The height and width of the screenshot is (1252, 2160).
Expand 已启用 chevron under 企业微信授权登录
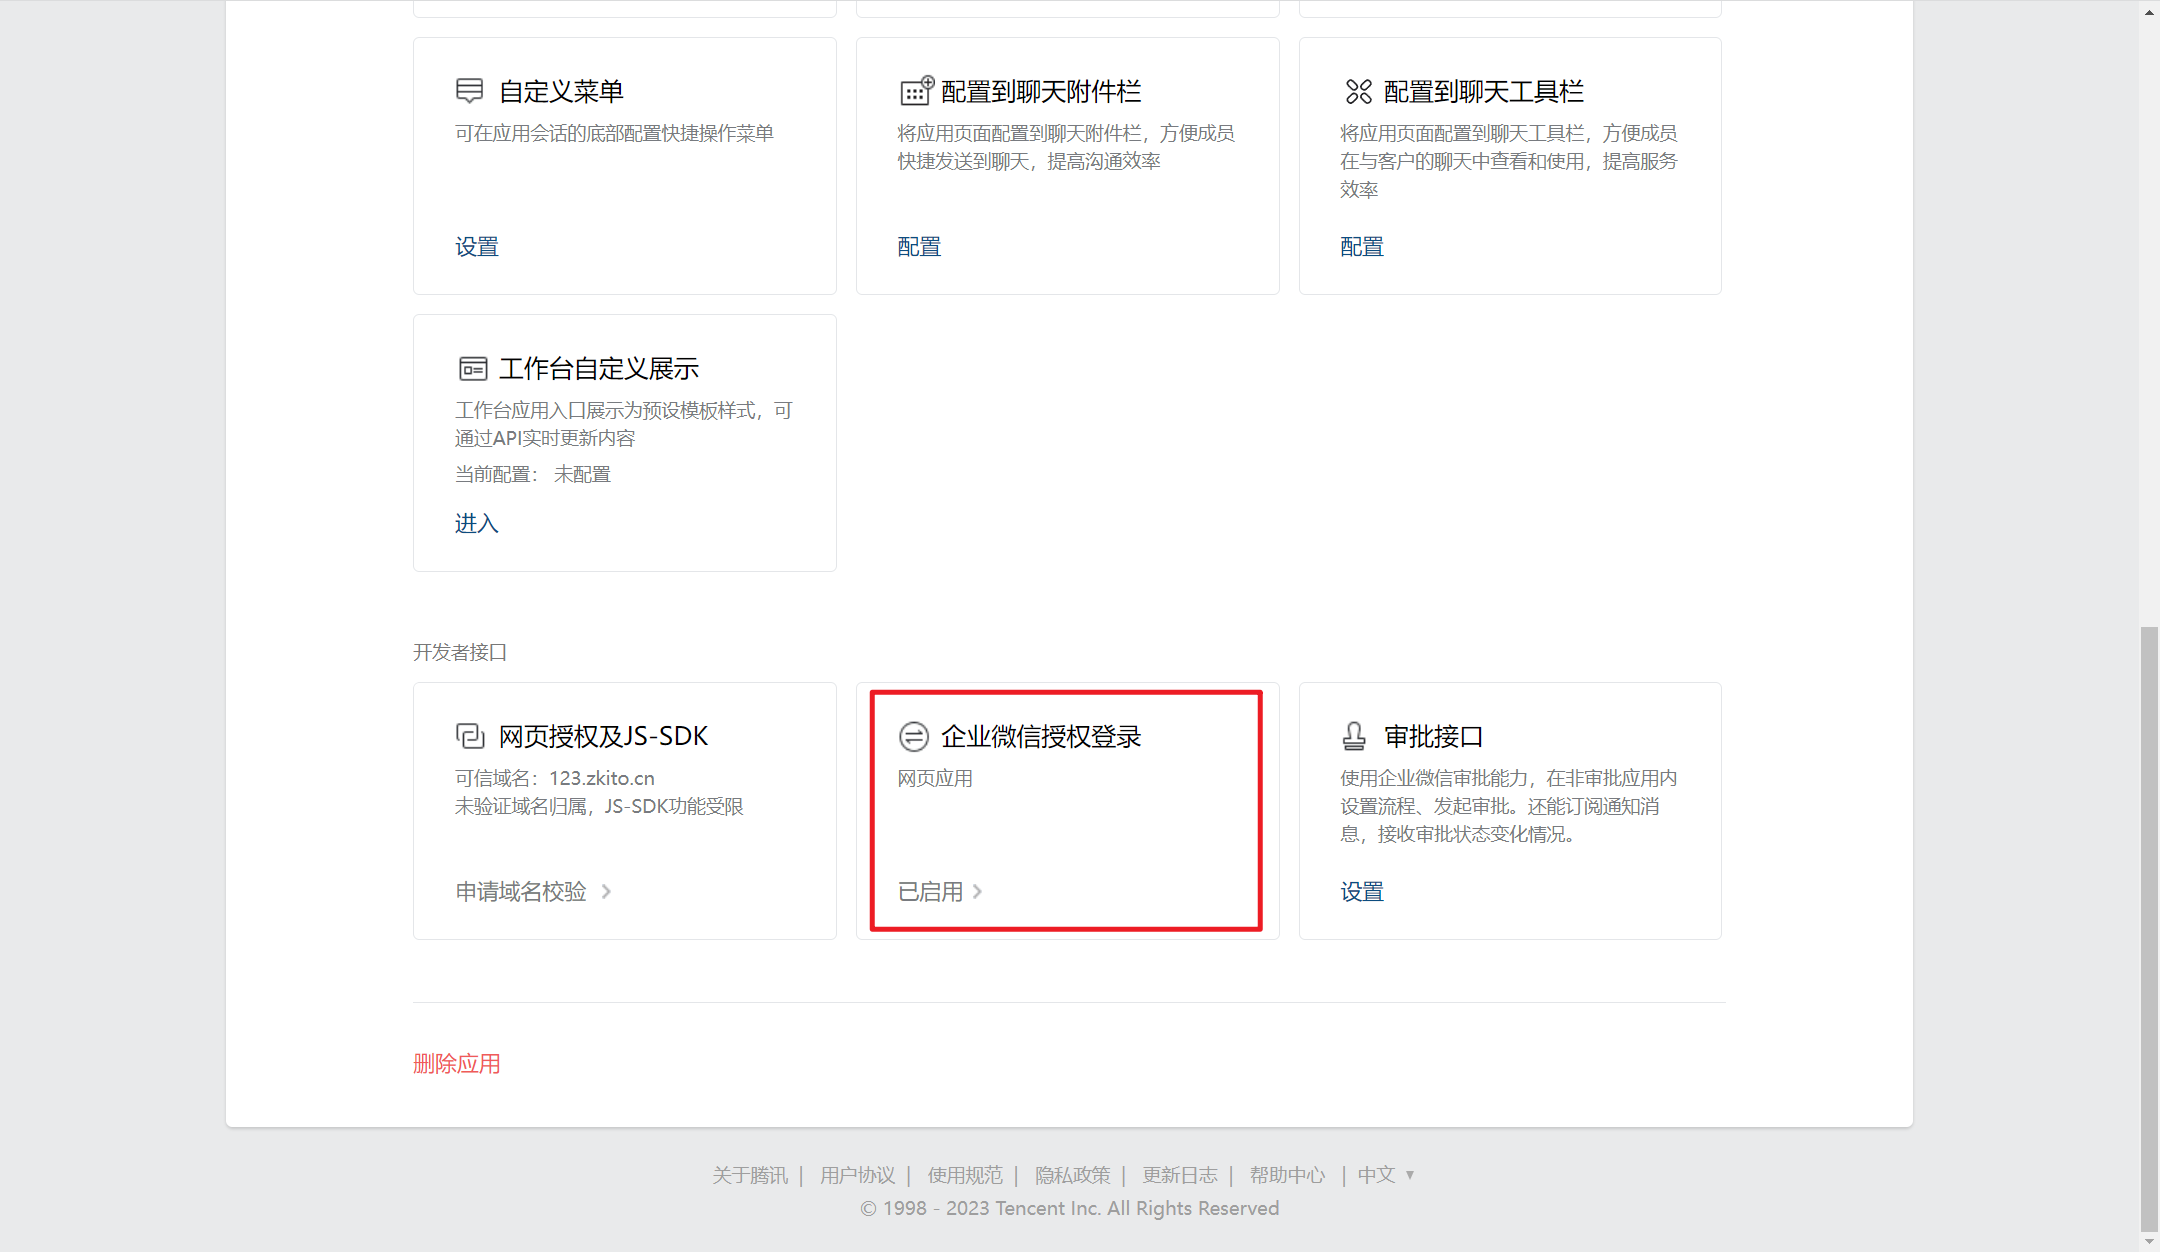[977, 891]
